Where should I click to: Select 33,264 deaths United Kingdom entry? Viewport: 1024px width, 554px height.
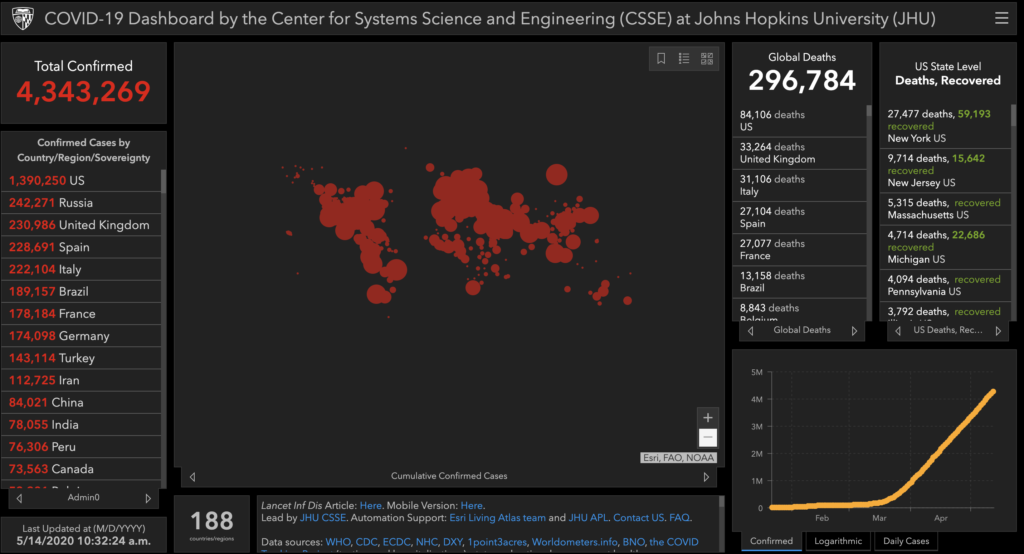tap(799, 153)
